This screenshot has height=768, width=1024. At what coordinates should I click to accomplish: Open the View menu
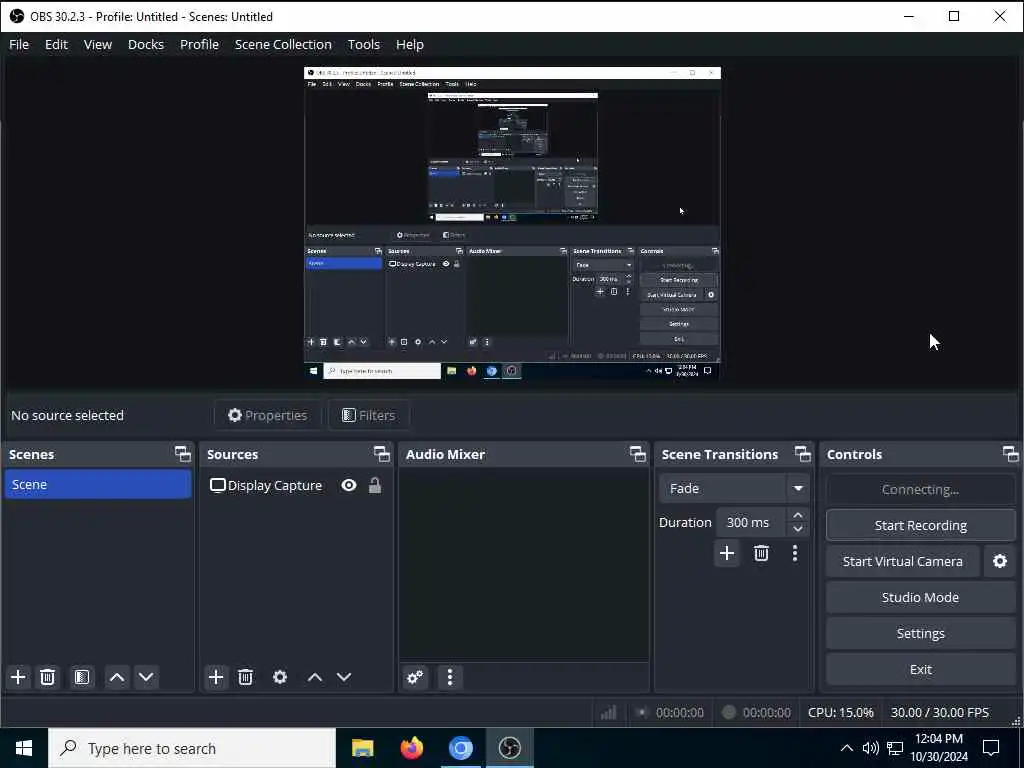[x=98, y=44]
